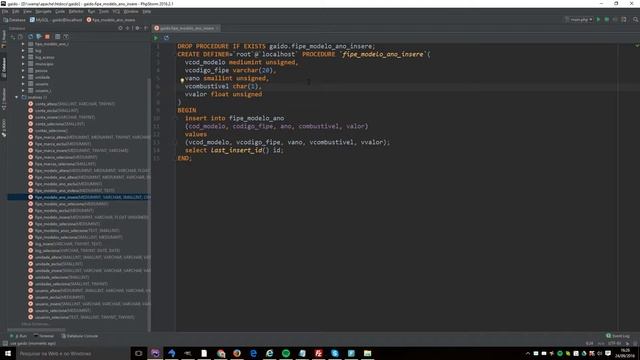Open table editor icon in database toolbar
The image size is (640, 360).
[x=58, y=37]
